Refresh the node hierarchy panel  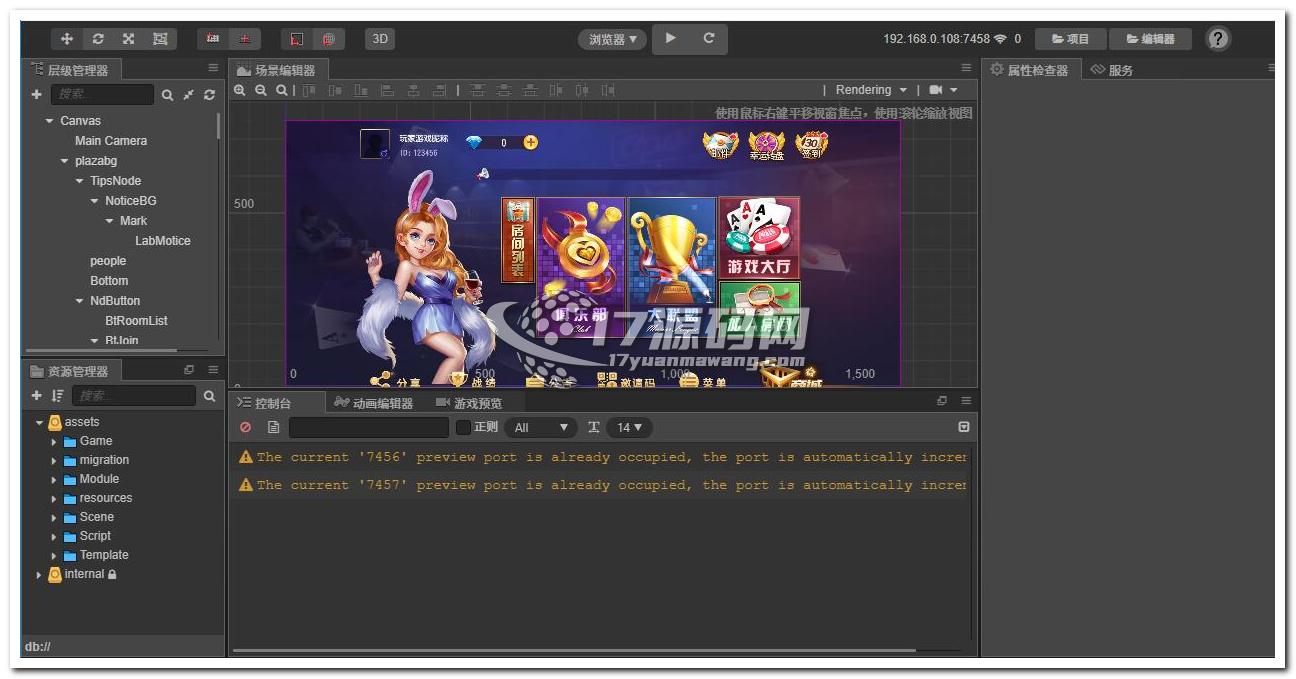[209, 95]
